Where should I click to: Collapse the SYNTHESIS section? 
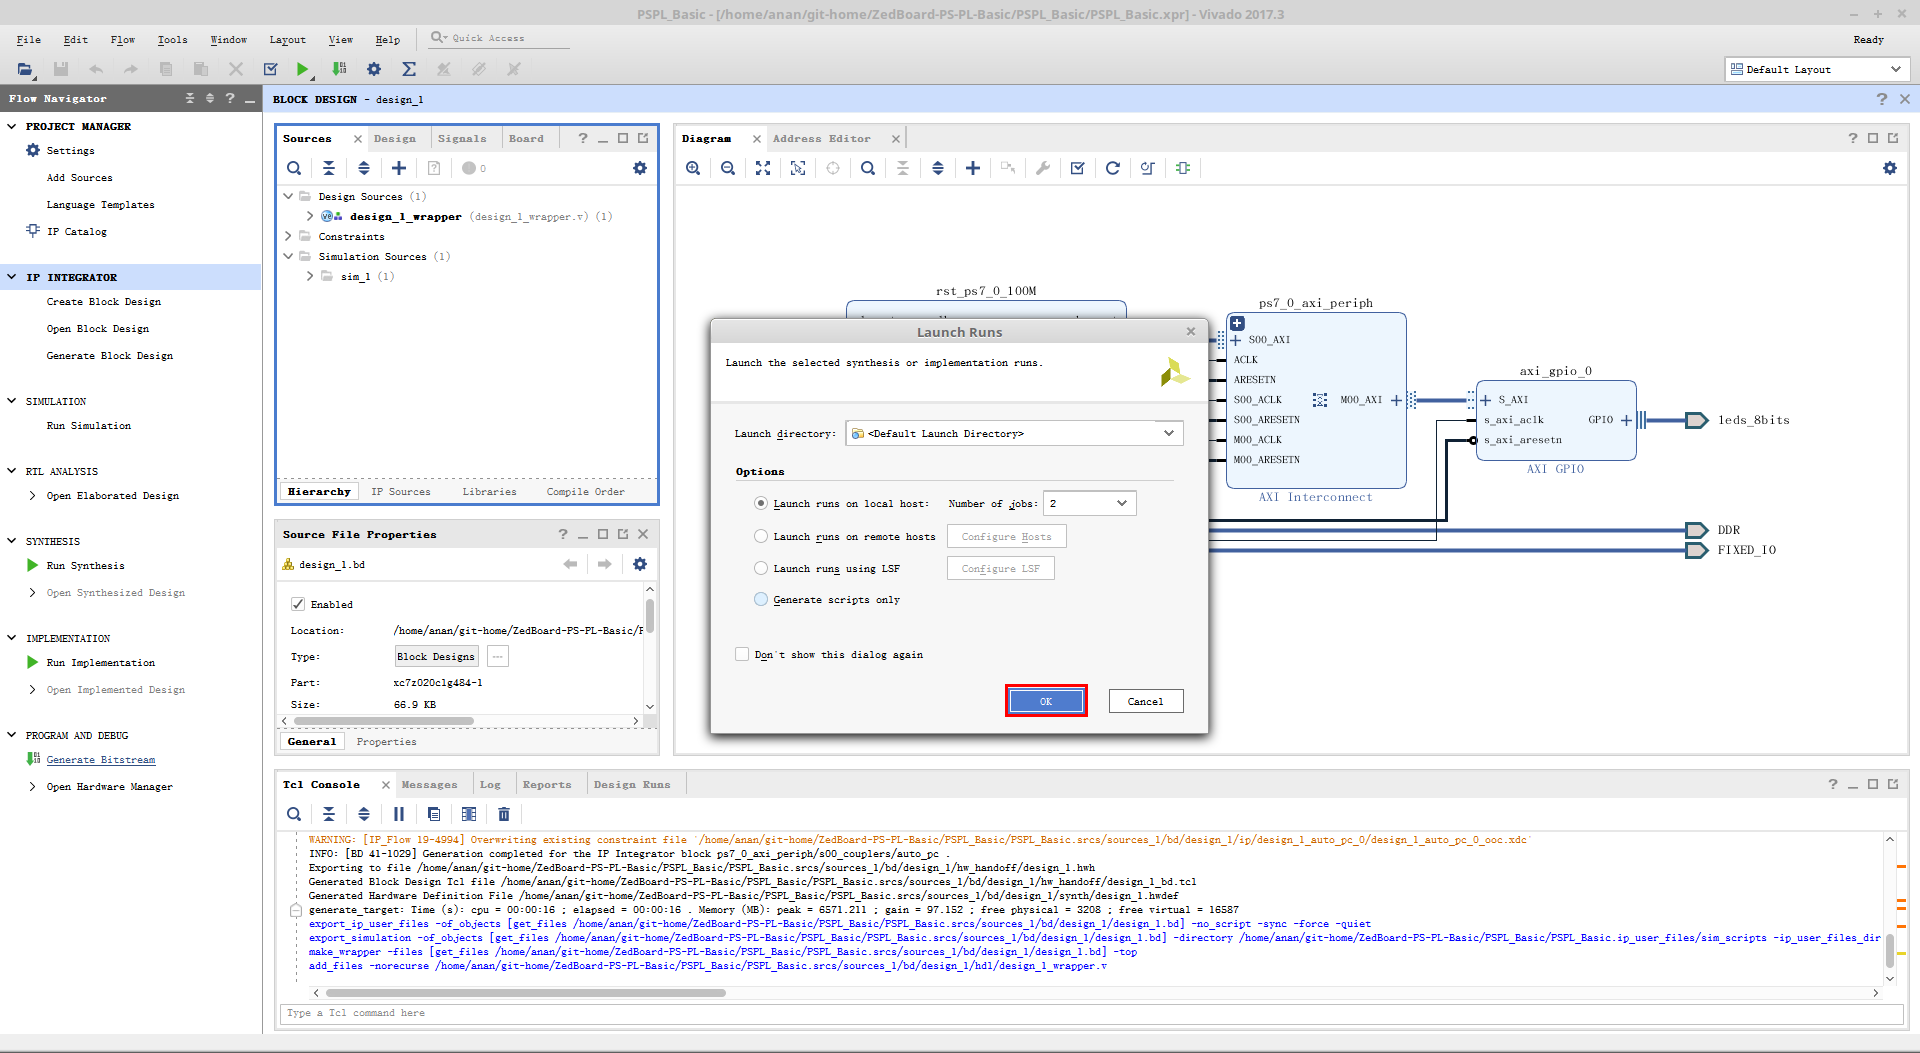pyautogui.click(x=12, y=541)
